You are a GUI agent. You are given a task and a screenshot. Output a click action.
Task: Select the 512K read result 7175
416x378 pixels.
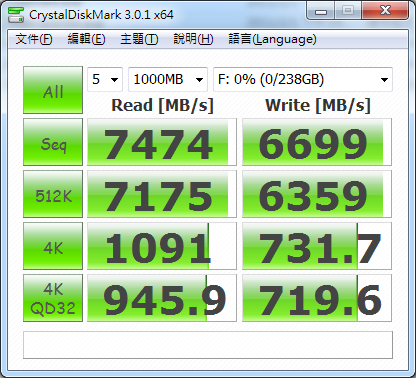point(162,194)
